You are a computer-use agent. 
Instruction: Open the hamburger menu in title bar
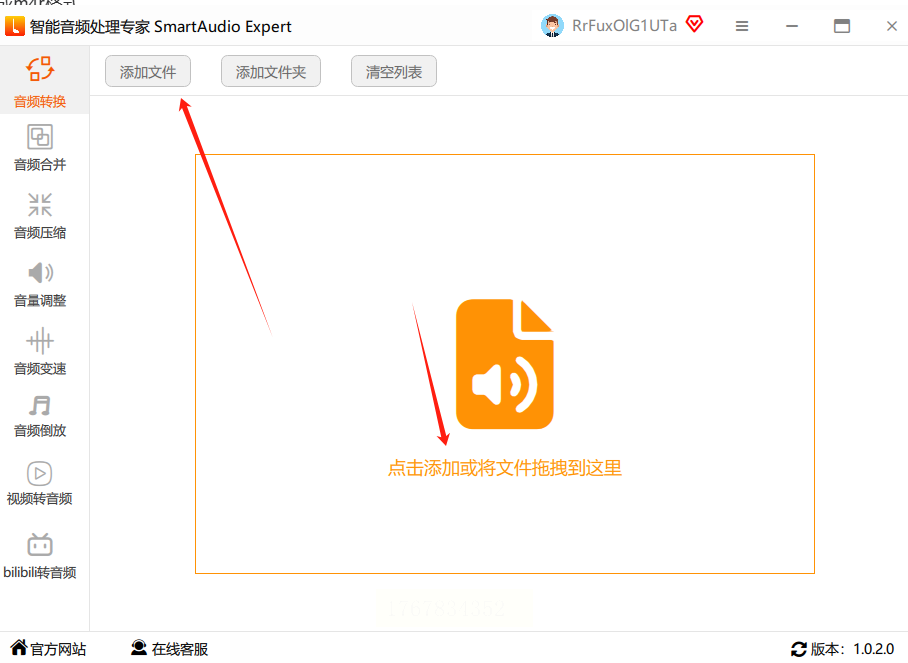742,26
